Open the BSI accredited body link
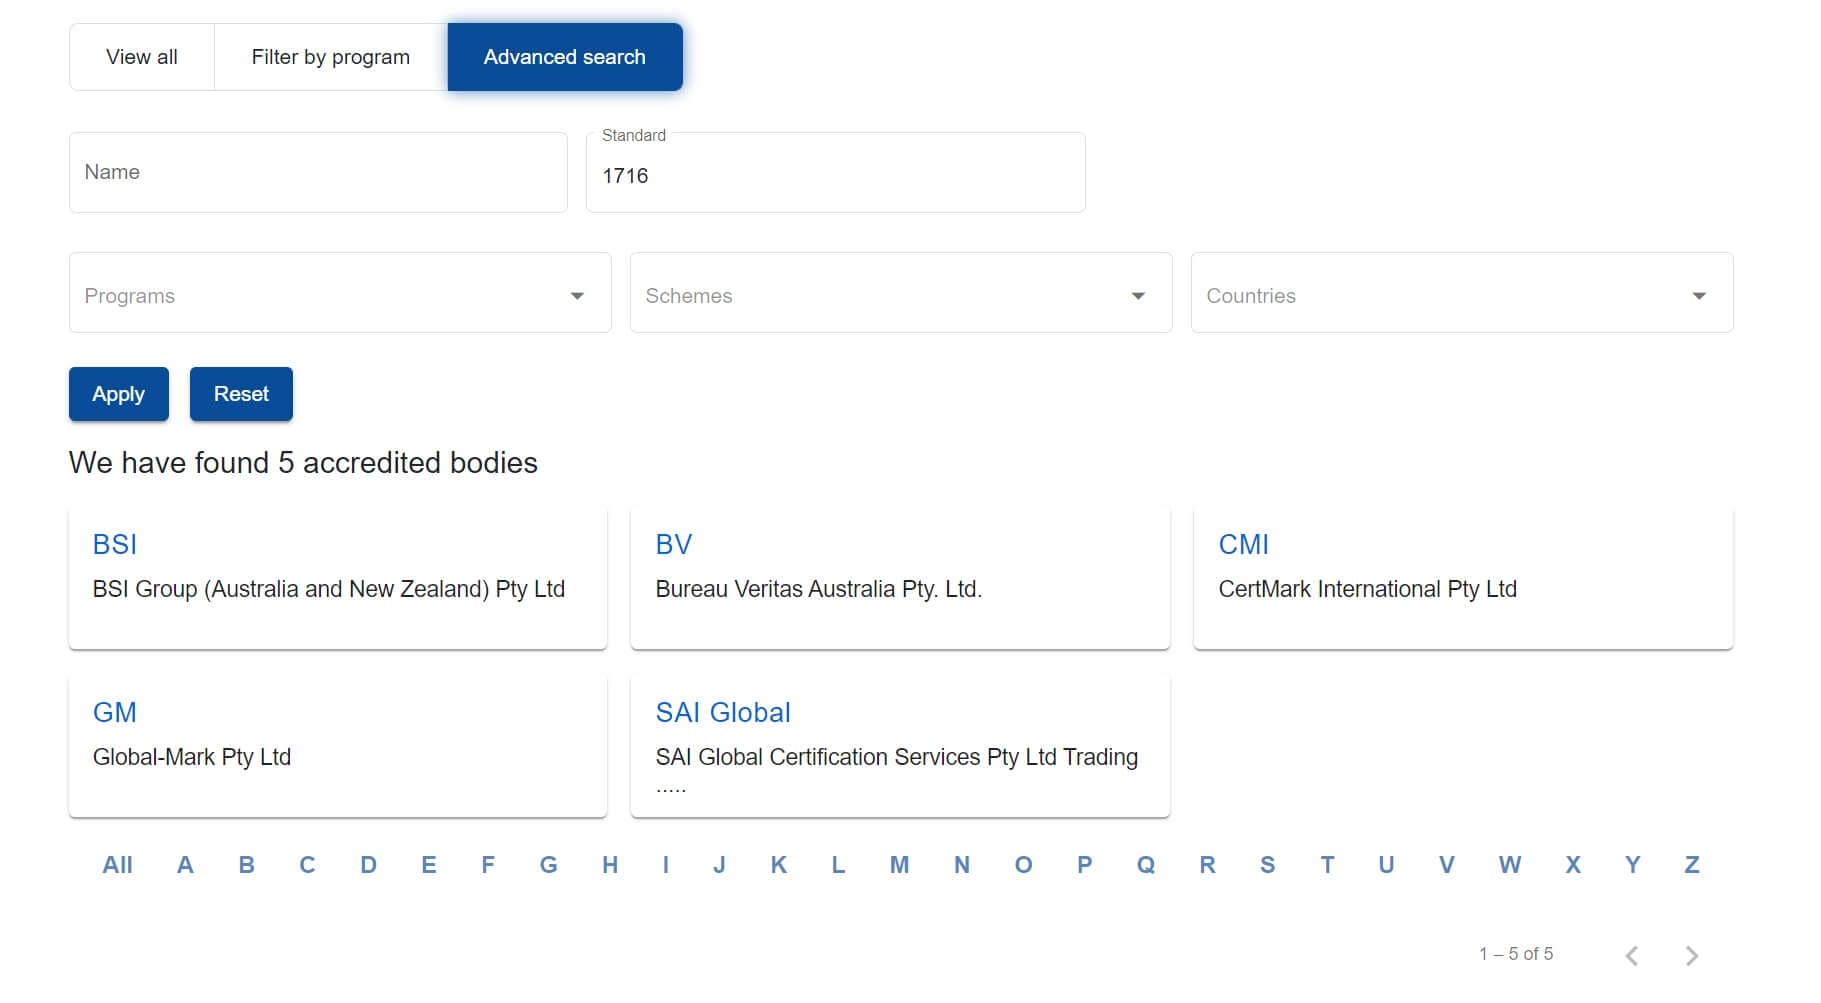The image size is (1821, 1003). click(x=115, y=544)
